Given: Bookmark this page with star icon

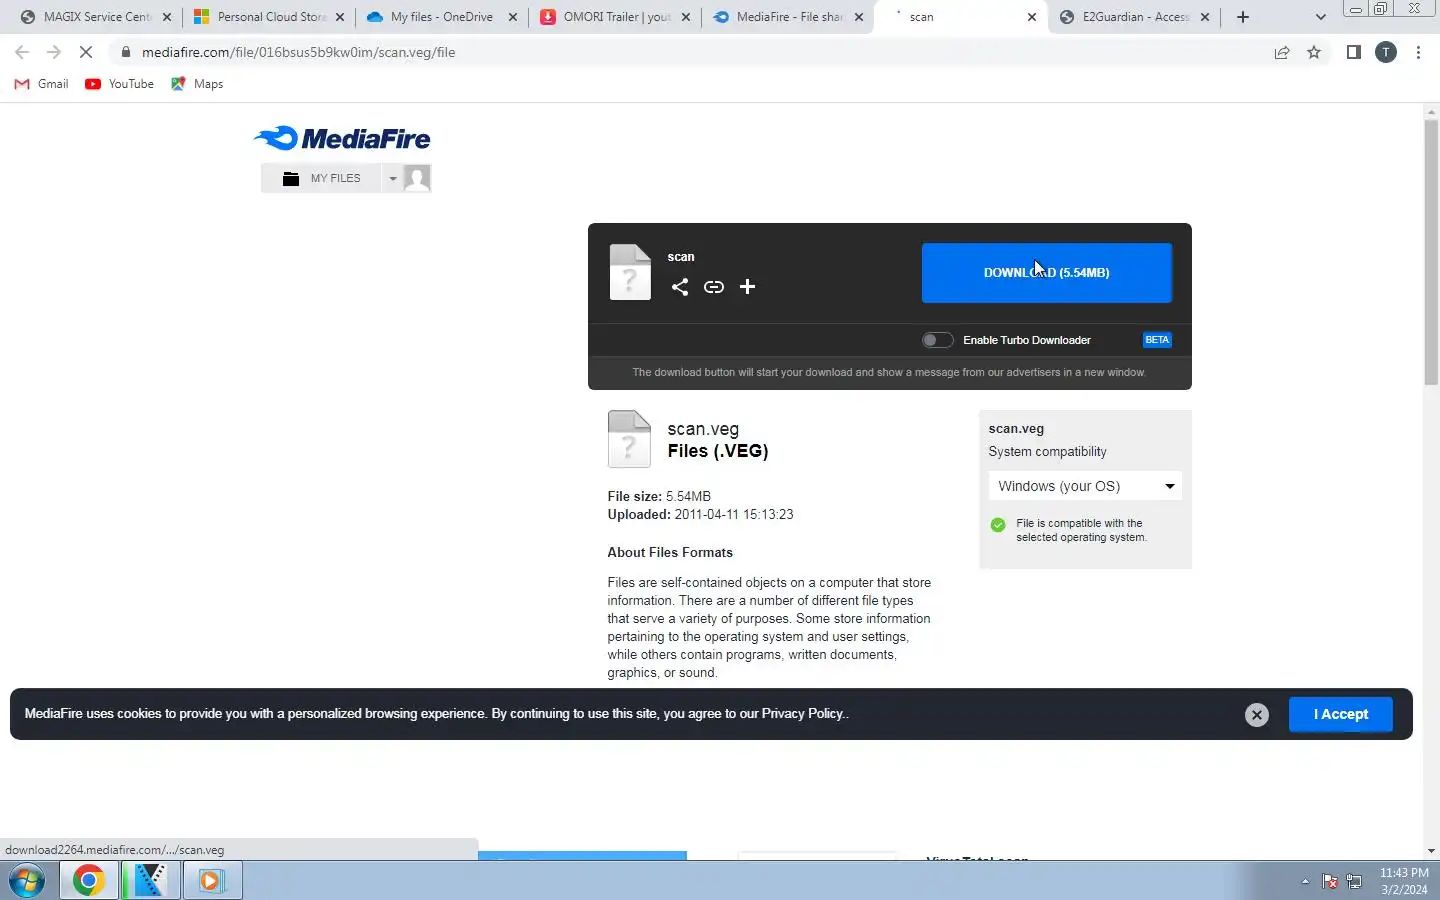Looking at the screenshot, I should pos(1314,52).
